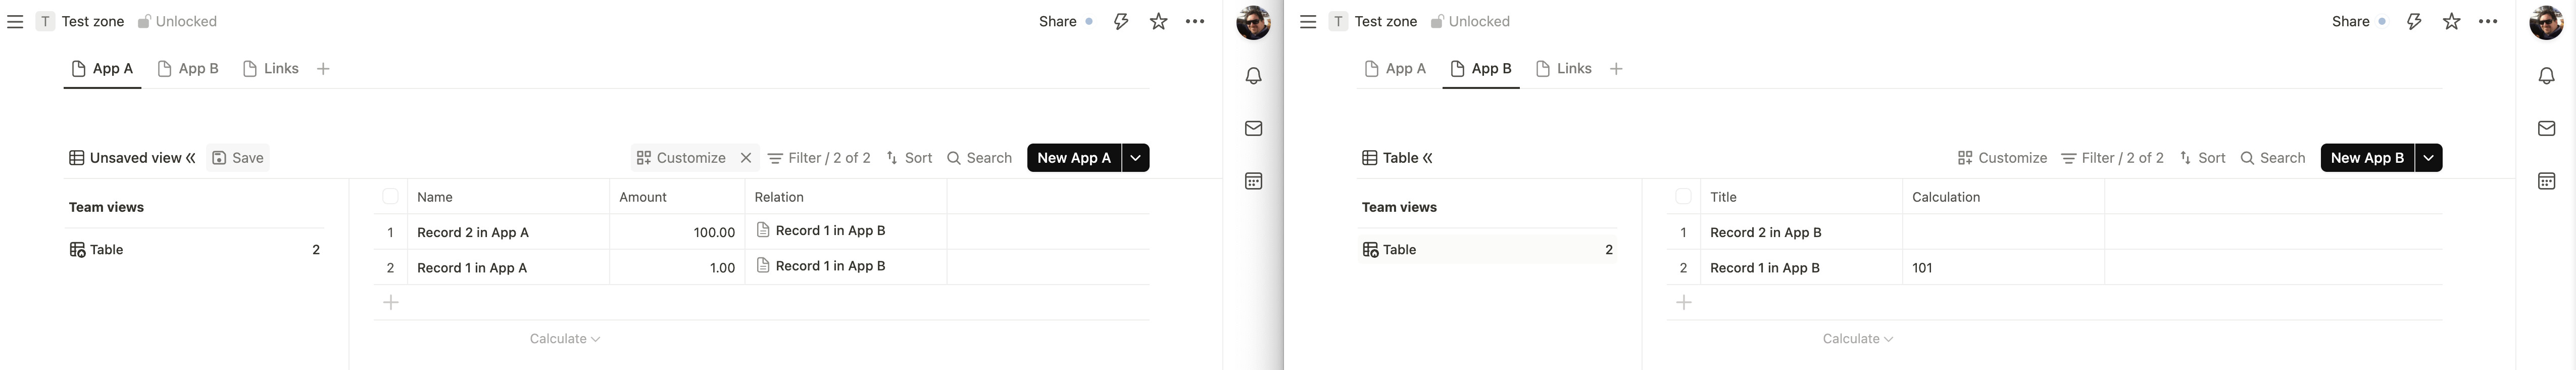The image size is (2576, 370).
Task: Close the Customize panel with the X
Action: click(745, 158)
